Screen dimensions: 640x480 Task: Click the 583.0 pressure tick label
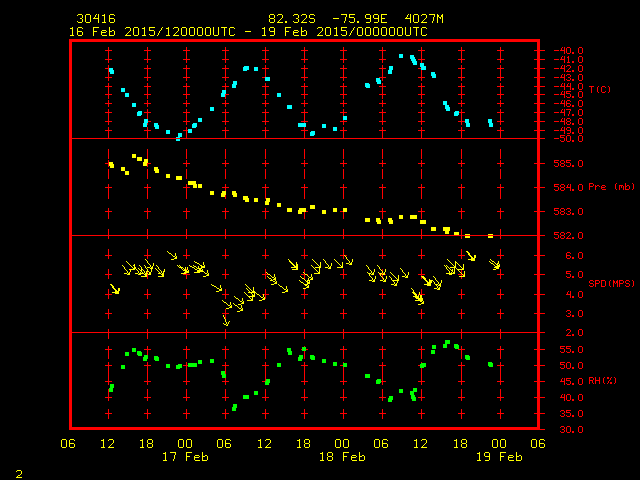coord(568,212)
